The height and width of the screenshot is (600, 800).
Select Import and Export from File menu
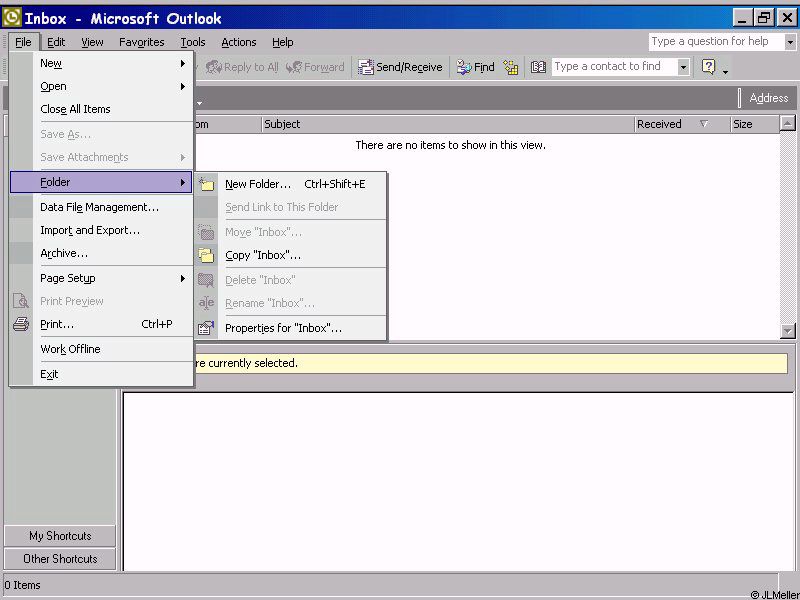pyautogui.click(x=90, y=230)
